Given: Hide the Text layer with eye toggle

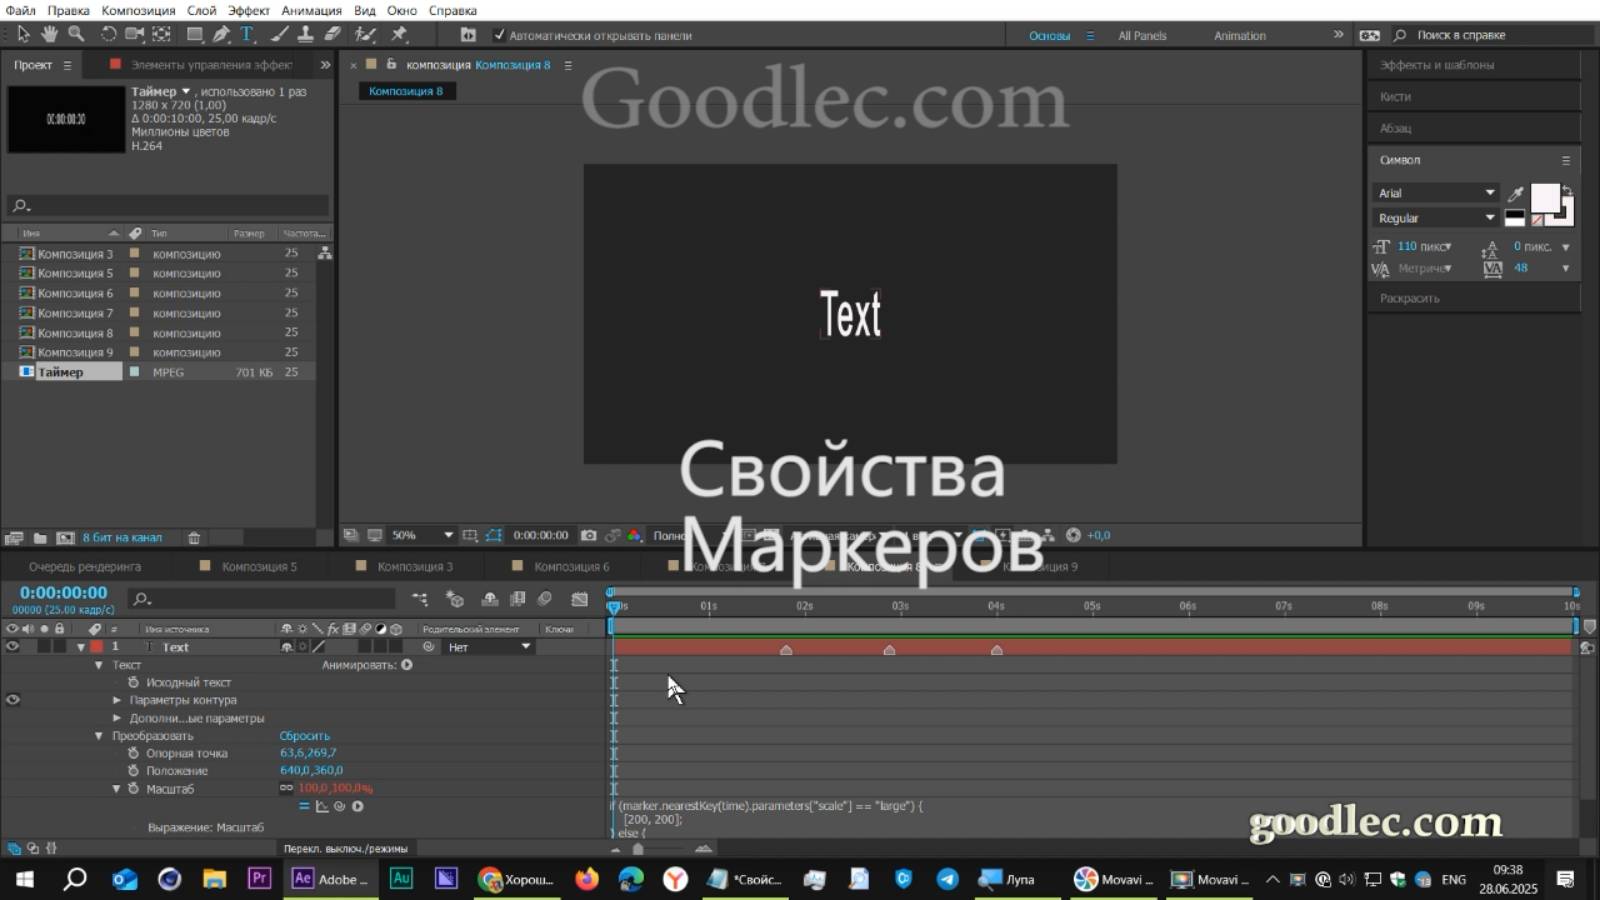Looking at the screenshot, I should coord(12,647).
